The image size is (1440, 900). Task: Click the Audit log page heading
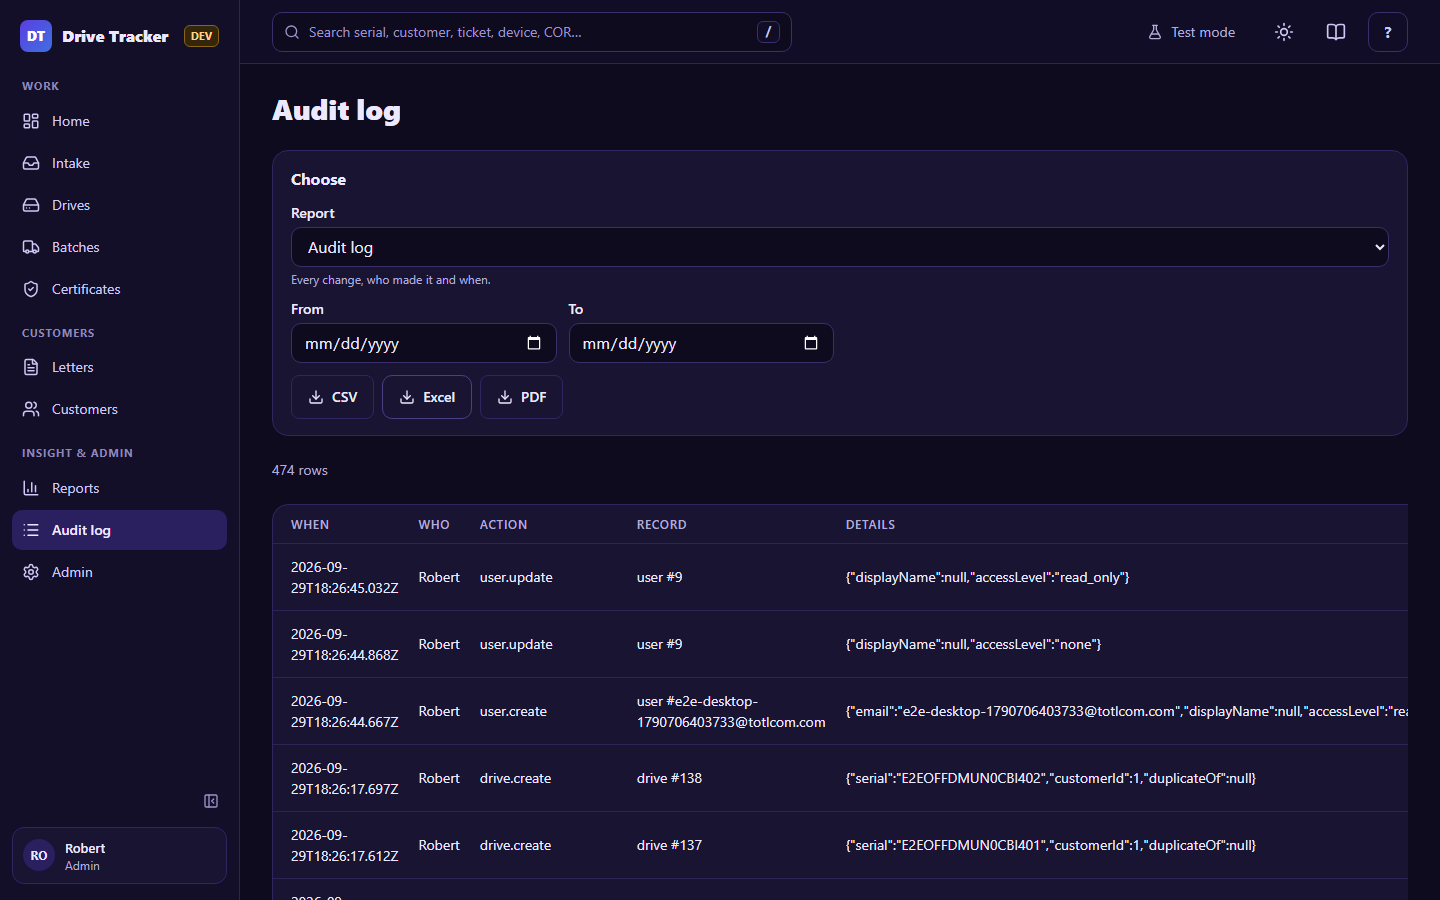(336, 110)
